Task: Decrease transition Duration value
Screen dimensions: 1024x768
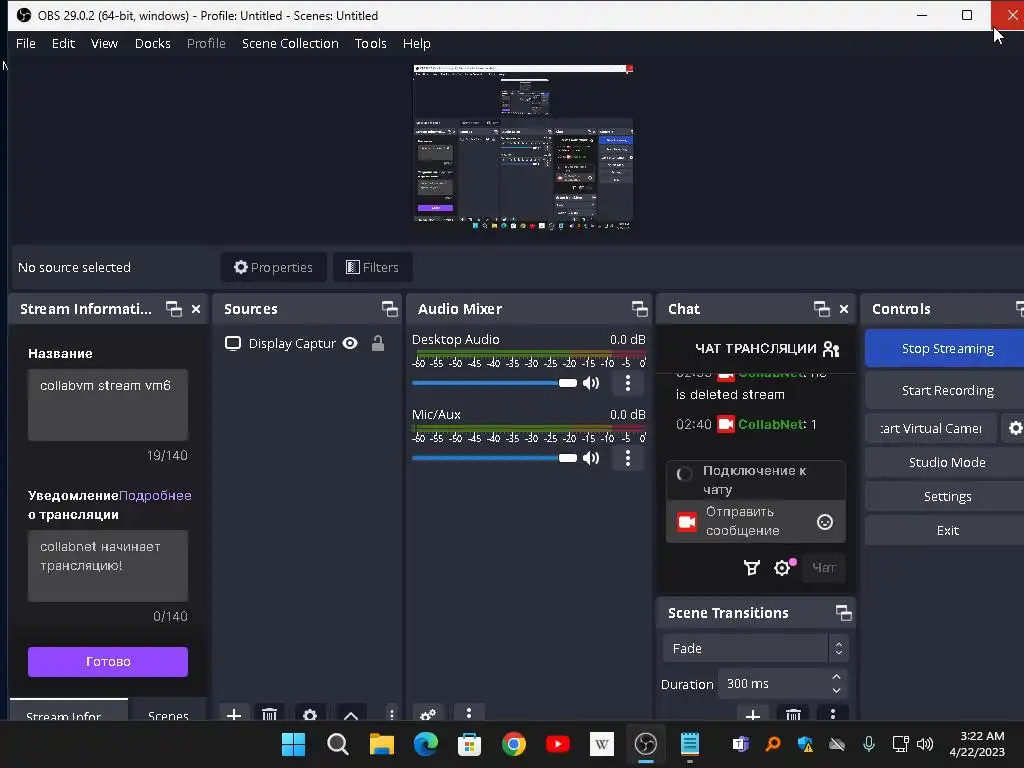Action: tap(837, 691)
